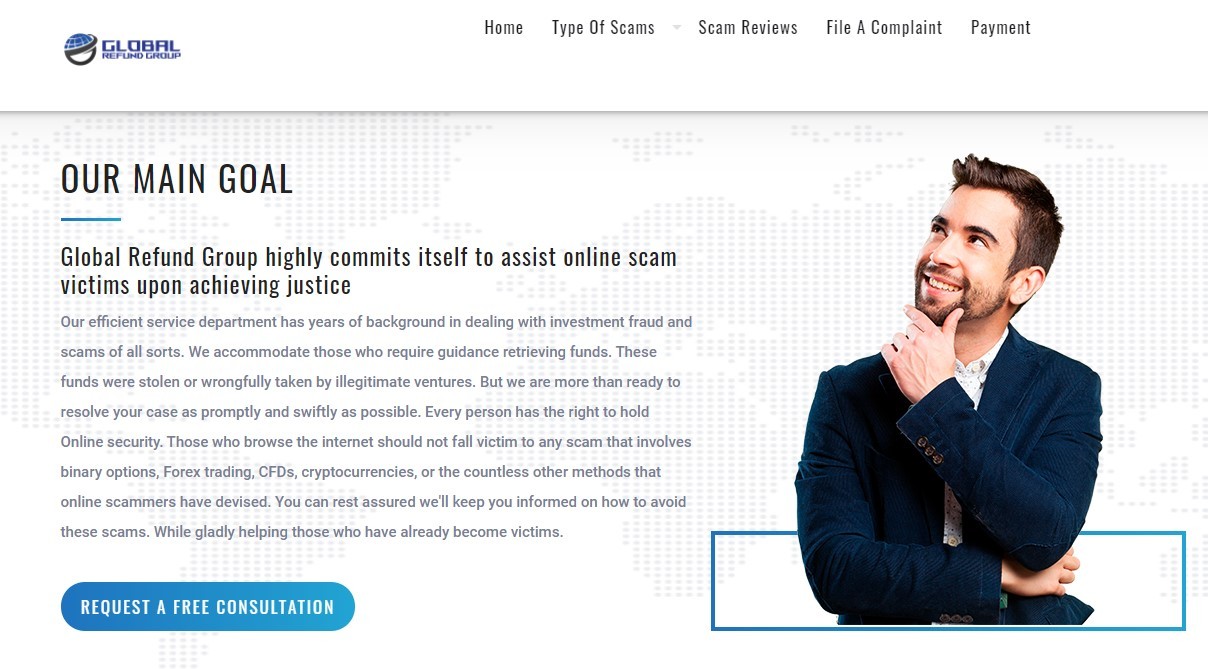Click the subheading about assisting scam victims
Viewport: 1208px width, 669px height.
[x=369, y=271]
